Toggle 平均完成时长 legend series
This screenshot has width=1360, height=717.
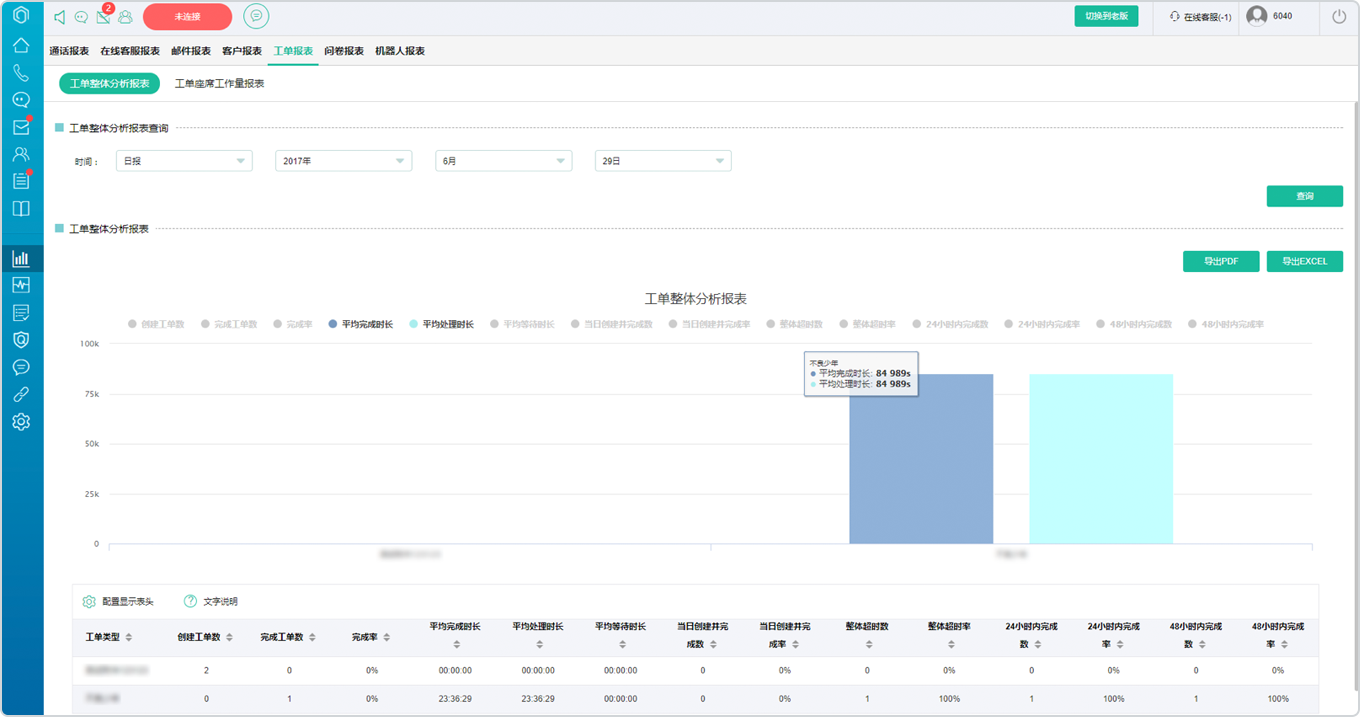coord(360,324)
